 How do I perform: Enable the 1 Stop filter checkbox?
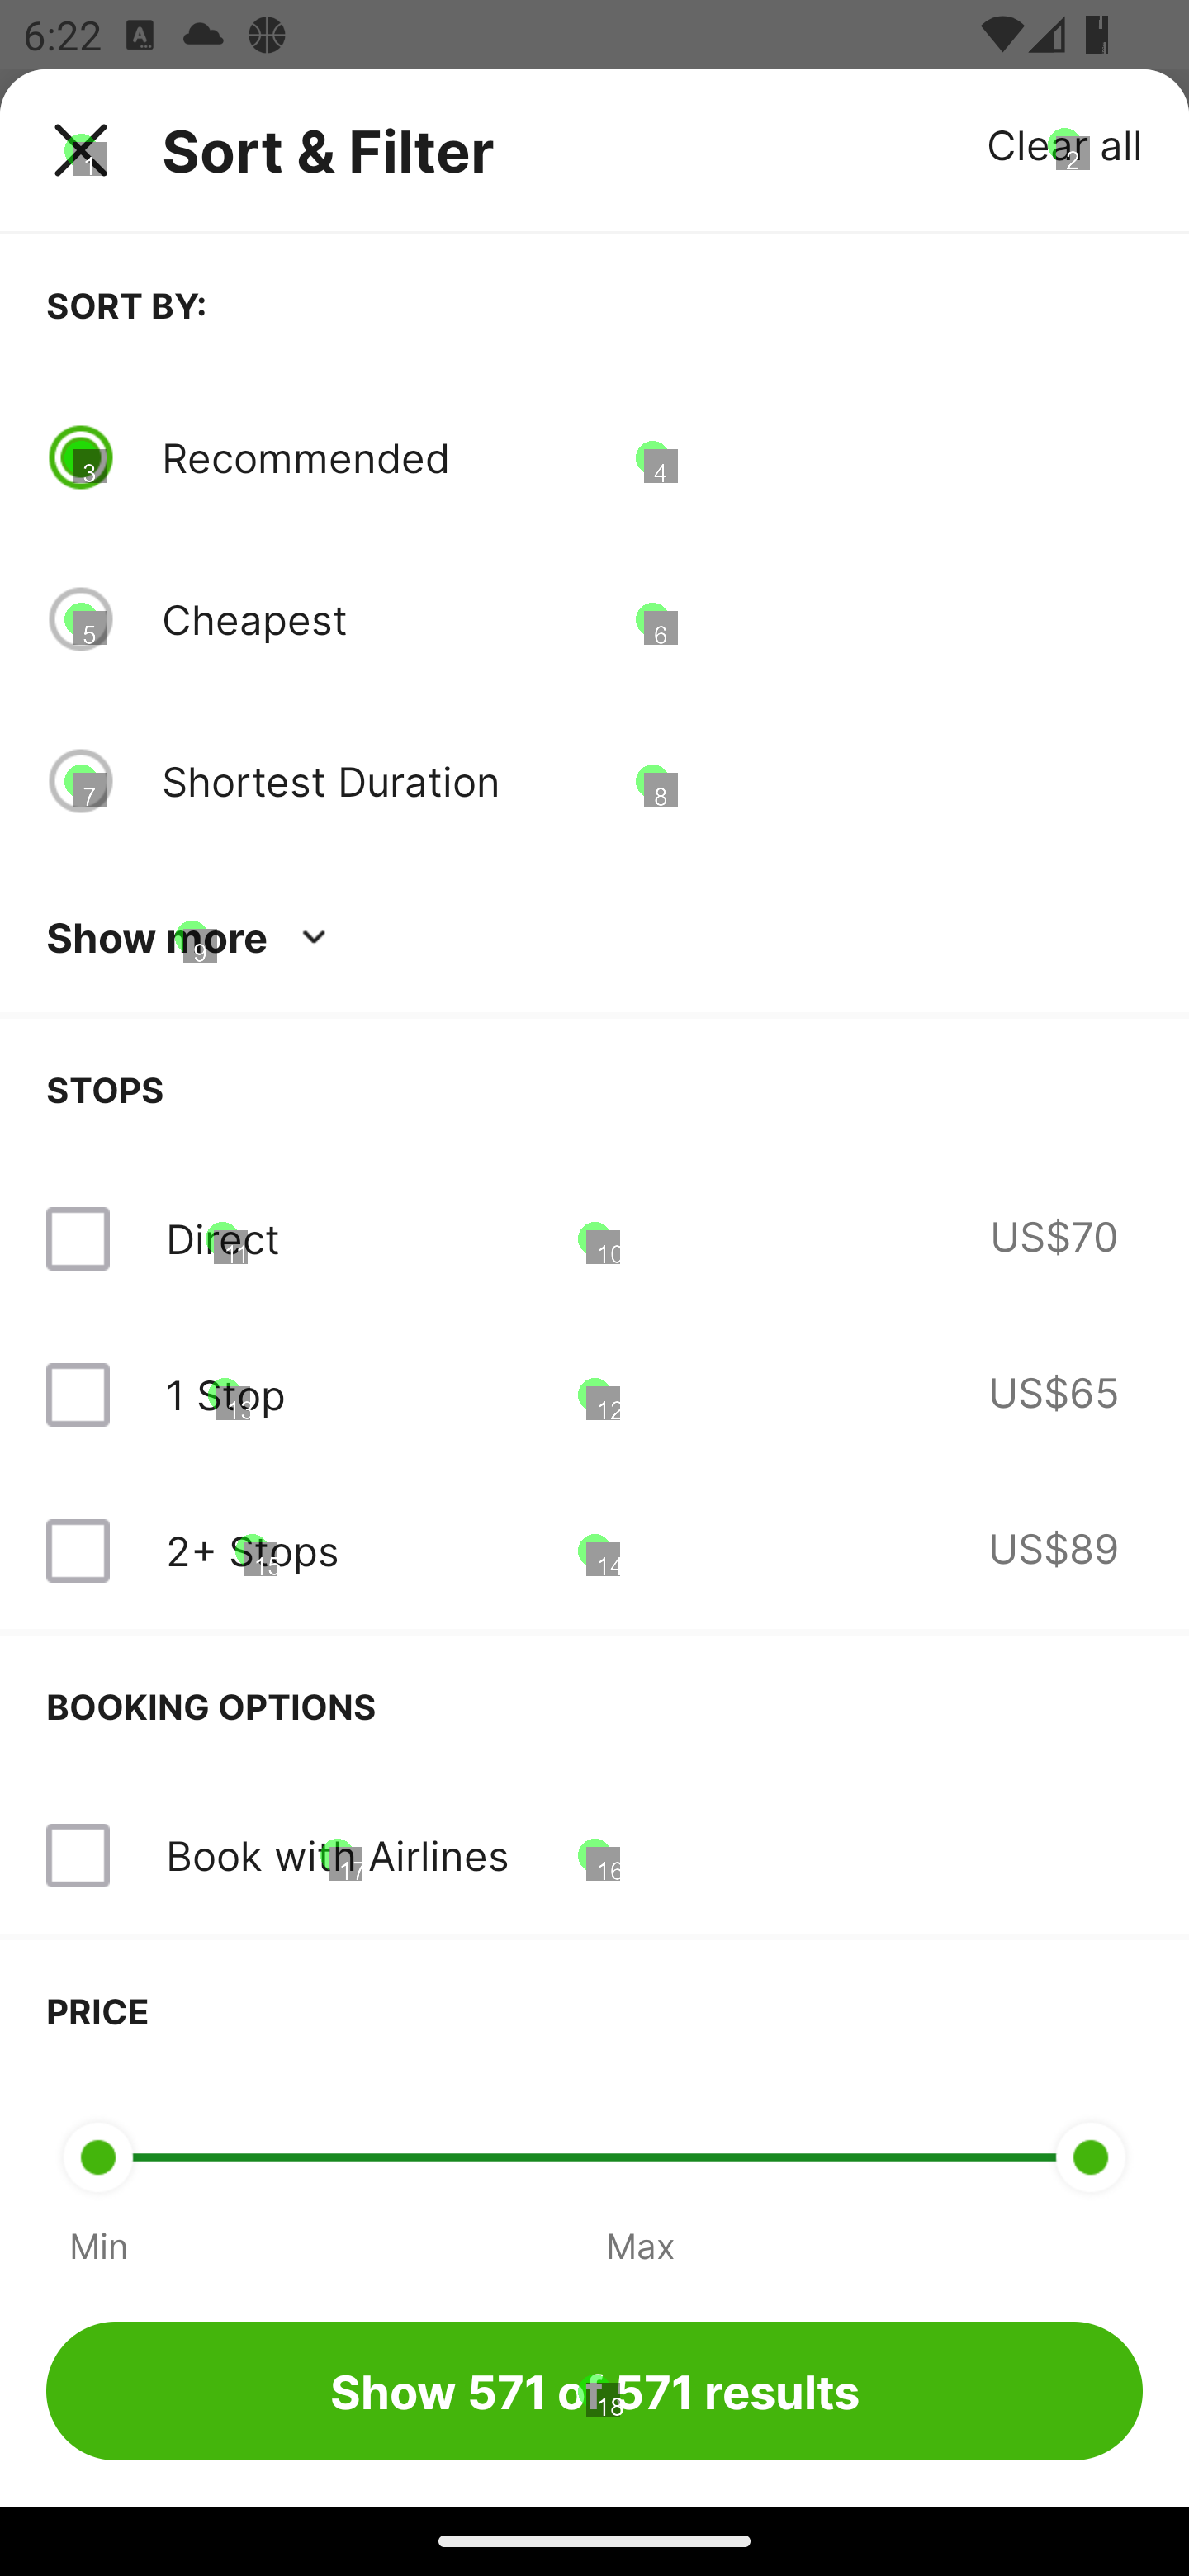click(78, 1395)
